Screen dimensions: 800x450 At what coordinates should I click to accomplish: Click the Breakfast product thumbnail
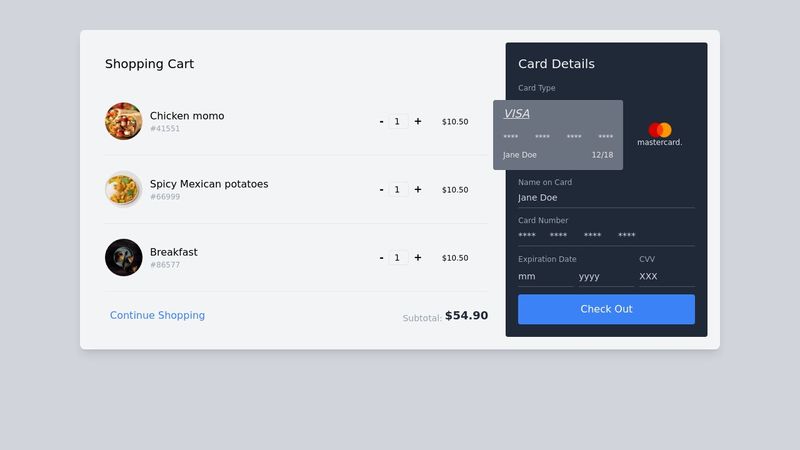coord(123,257)
